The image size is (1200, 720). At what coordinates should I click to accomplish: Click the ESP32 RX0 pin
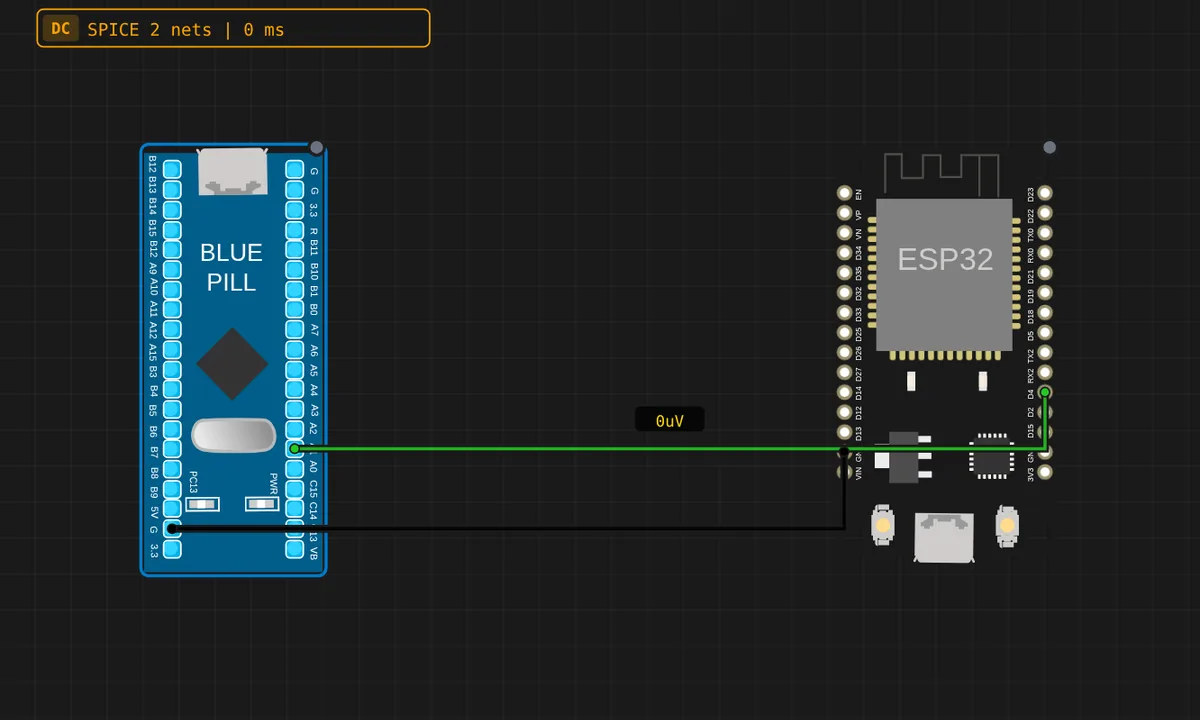[1045, 252]
